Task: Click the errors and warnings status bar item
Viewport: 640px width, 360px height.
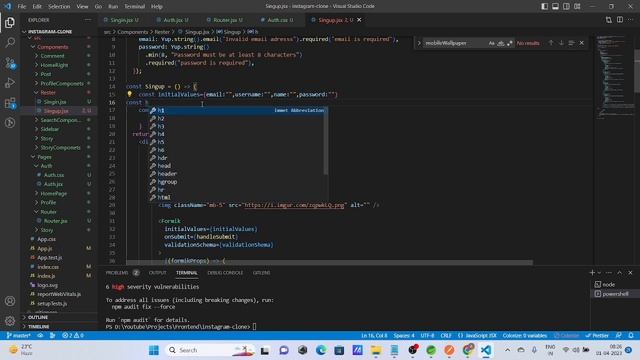Action: (x=73, y=336)
